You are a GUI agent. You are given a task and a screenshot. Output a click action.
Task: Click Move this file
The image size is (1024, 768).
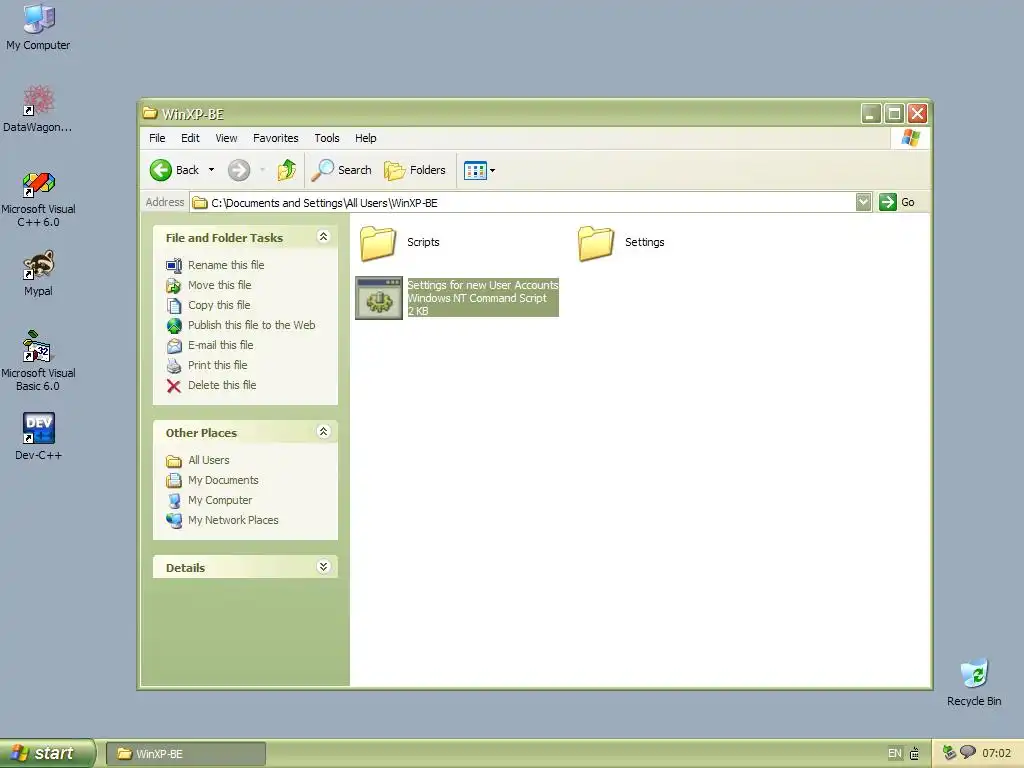point(219,285)
